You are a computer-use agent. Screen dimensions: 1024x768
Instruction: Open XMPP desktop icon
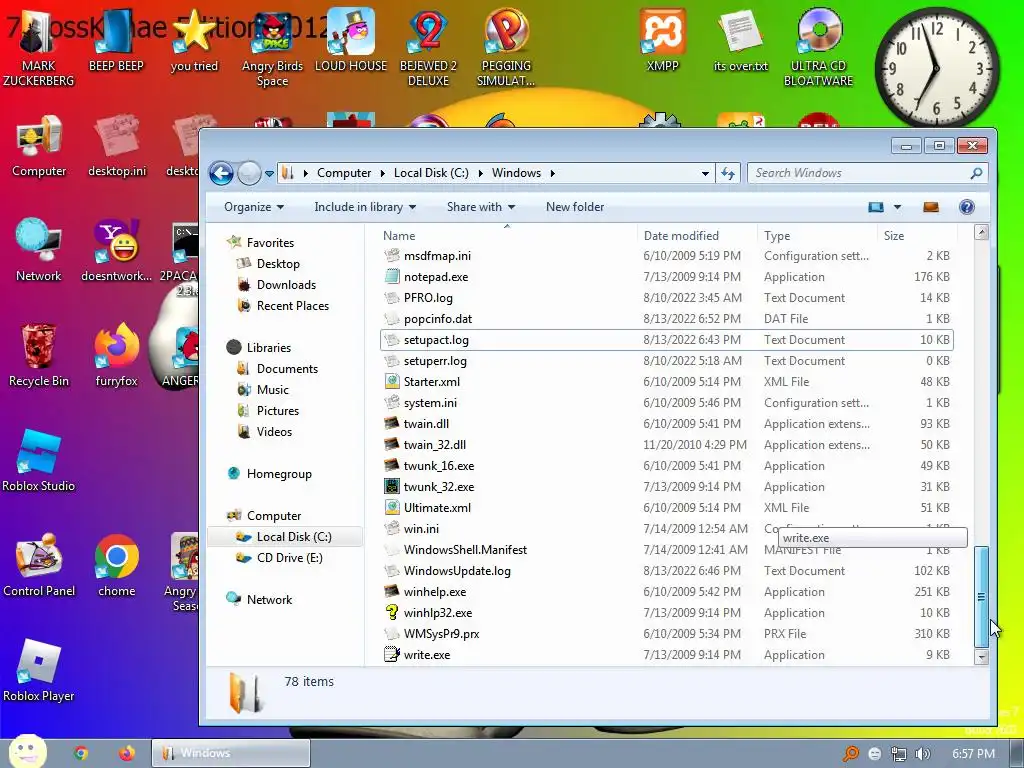pyautogui.click(x=662, y=40)
